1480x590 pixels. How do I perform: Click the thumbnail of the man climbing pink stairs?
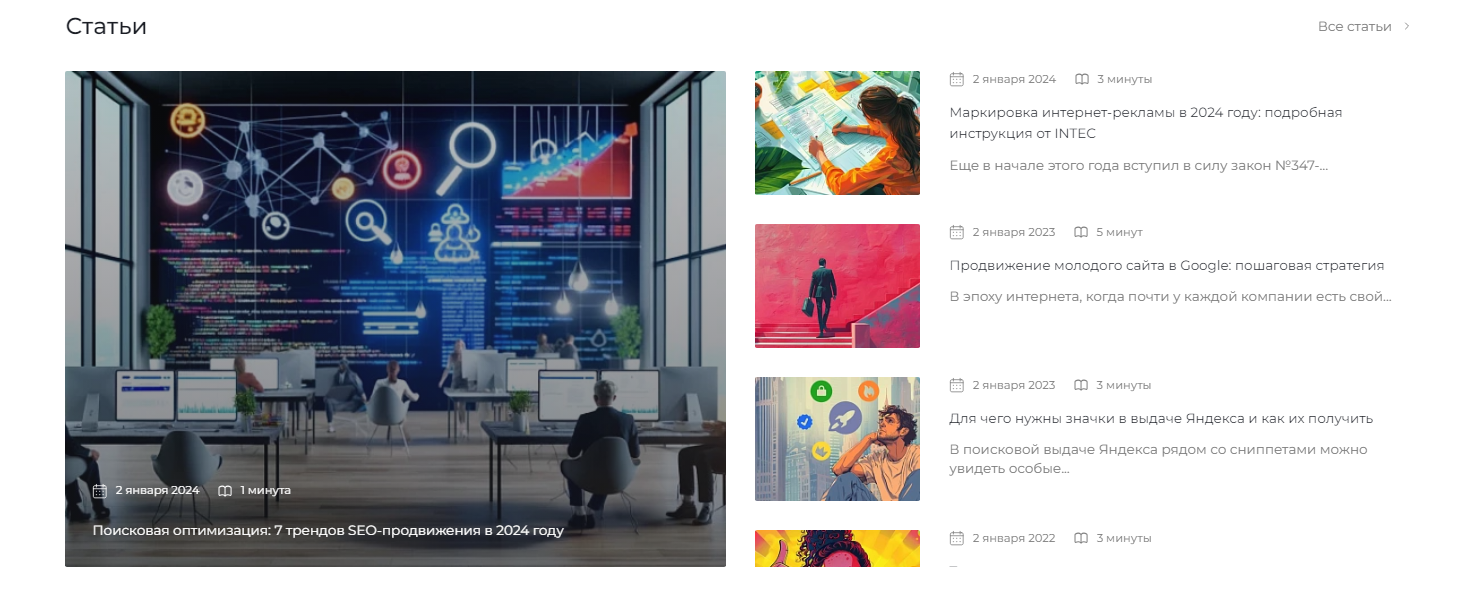coord(837,286)
